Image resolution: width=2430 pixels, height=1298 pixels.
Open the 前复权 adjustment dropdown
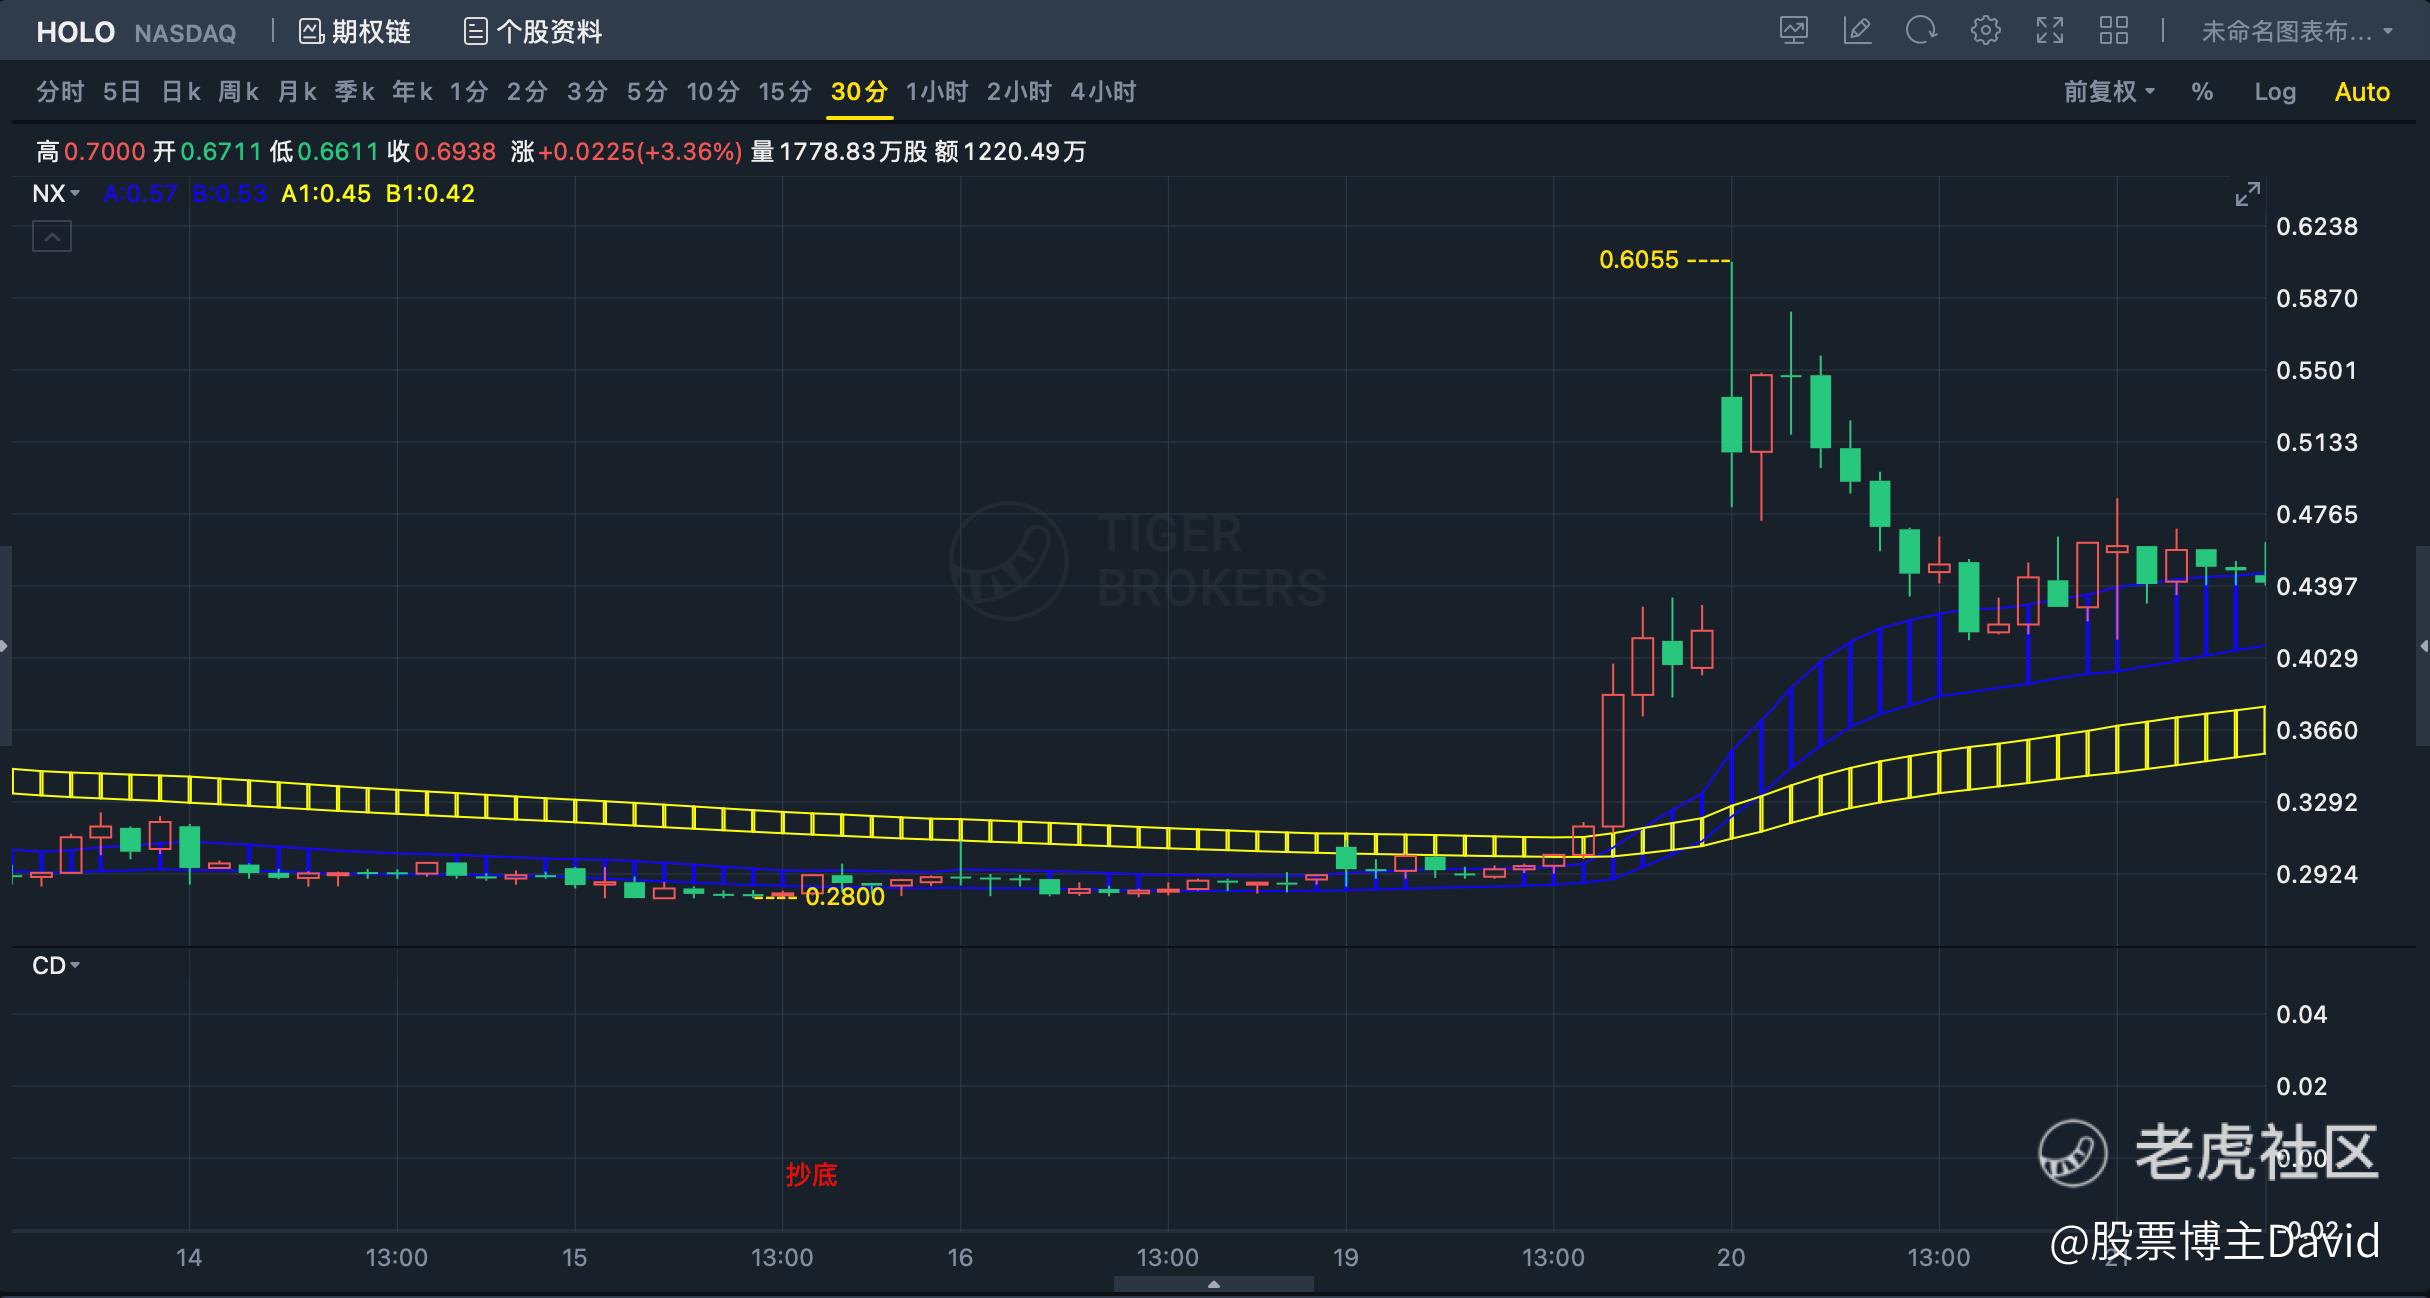pos(2109,92)
